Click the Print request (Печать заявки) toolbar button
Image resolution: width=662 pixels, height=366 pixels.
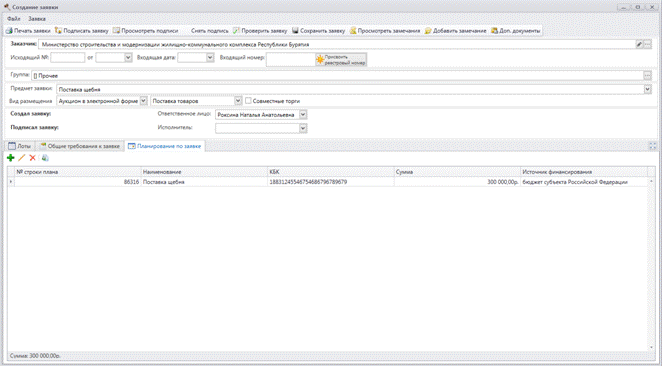pos(28,31)
